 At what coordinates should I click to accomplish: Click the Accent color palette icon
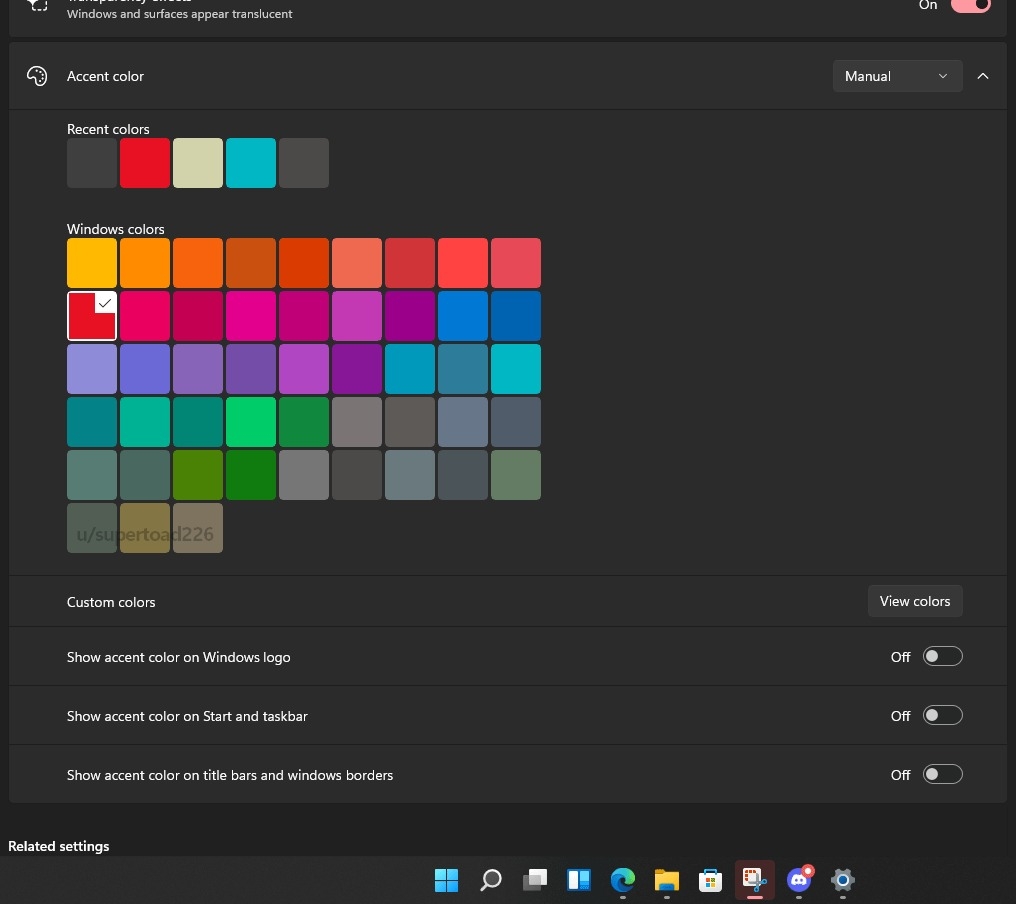tap(37, 76)
